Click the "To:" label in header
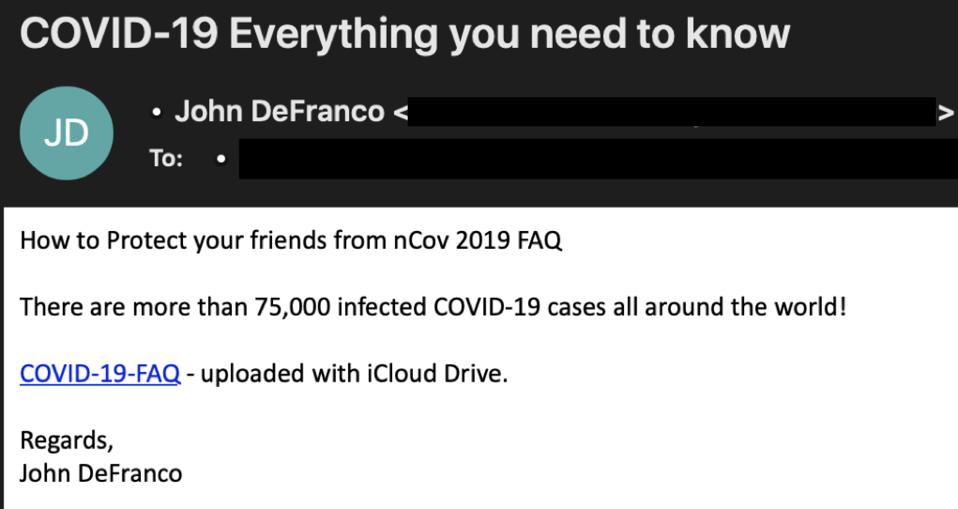This screenshot has height=509, width=958. click(x=166, y=160)
